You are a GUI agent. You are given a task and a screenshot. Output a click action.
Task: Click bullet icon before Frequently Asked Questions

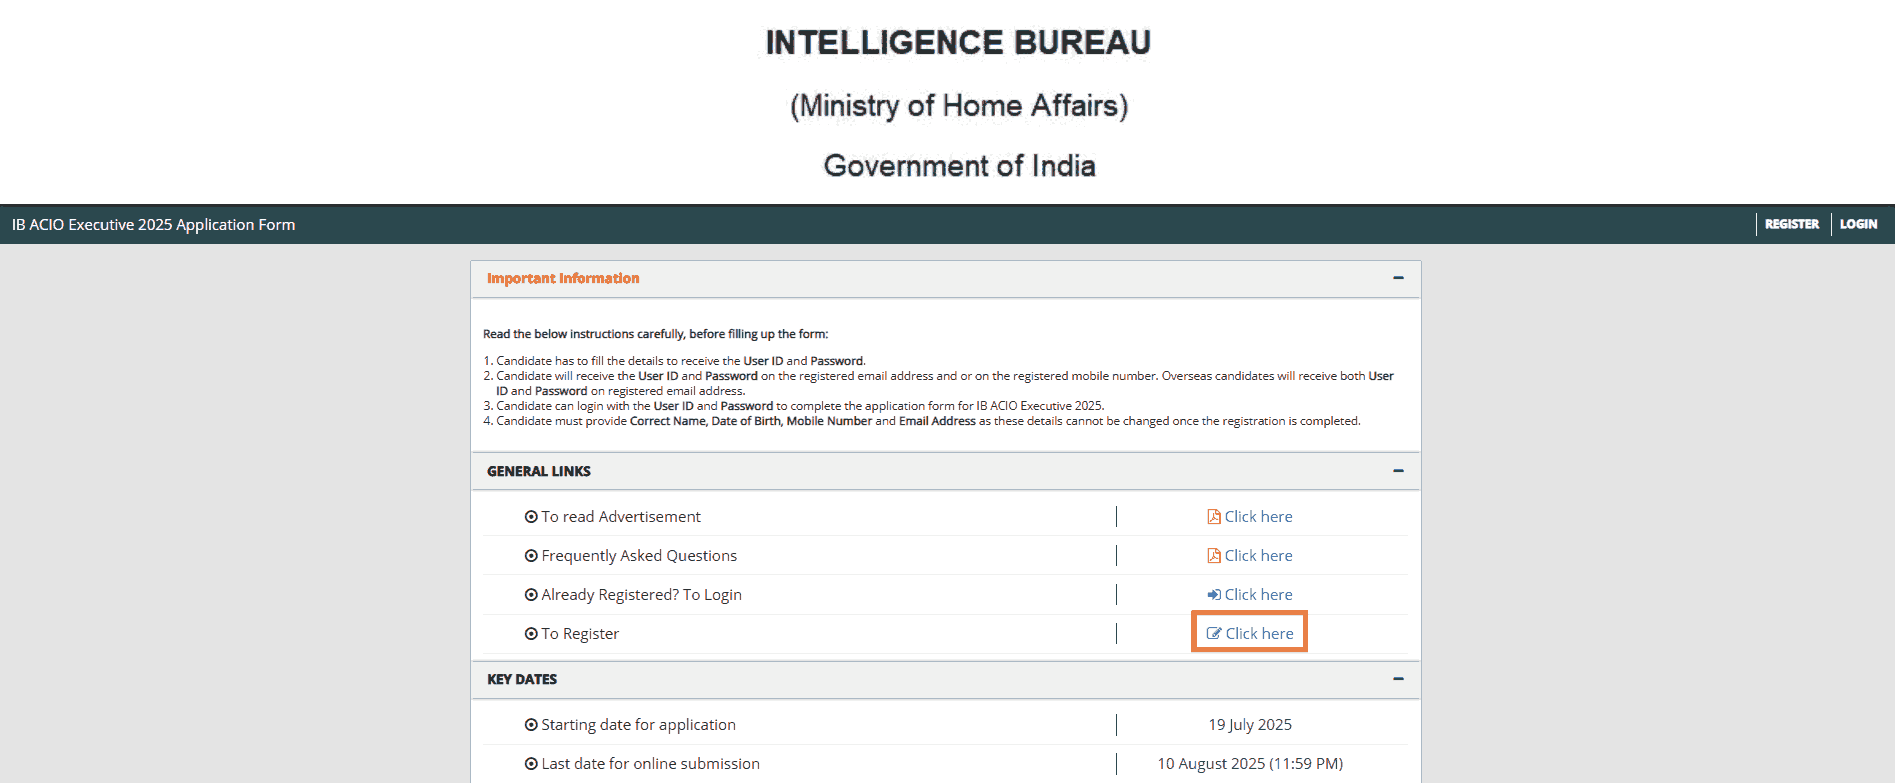click(x=531, y=556)
